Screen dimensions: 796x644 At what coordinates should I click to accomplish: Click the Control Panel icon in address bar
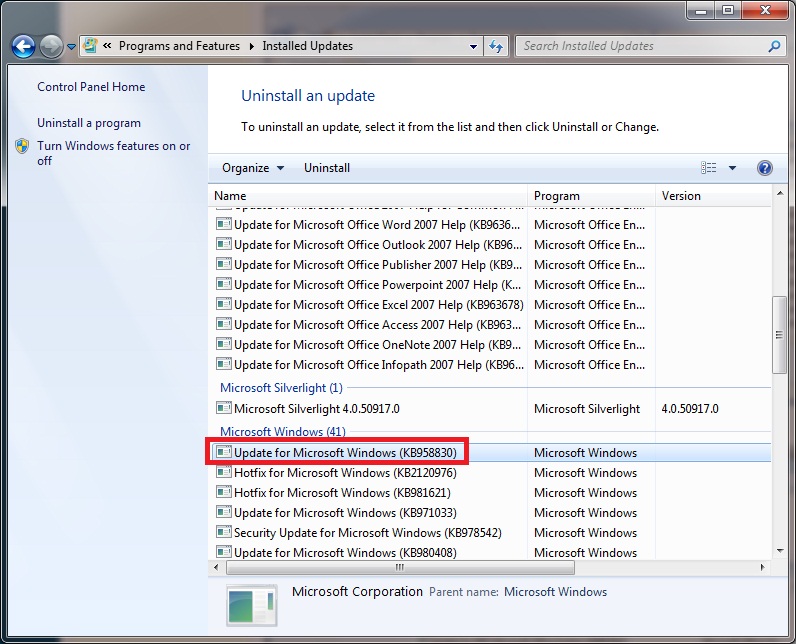pyautogui.click(x=90, y=46)
